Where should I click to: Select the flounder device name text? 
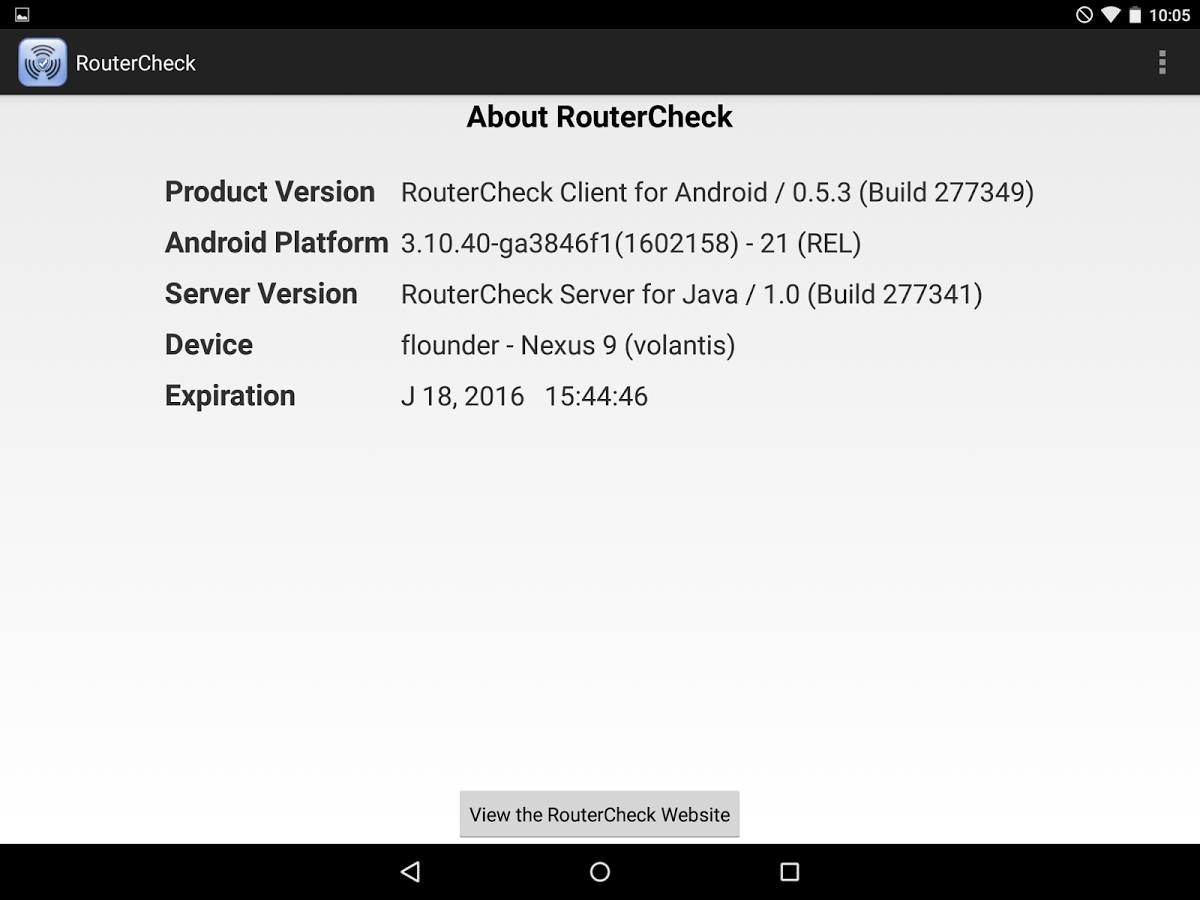coord(445,345)
